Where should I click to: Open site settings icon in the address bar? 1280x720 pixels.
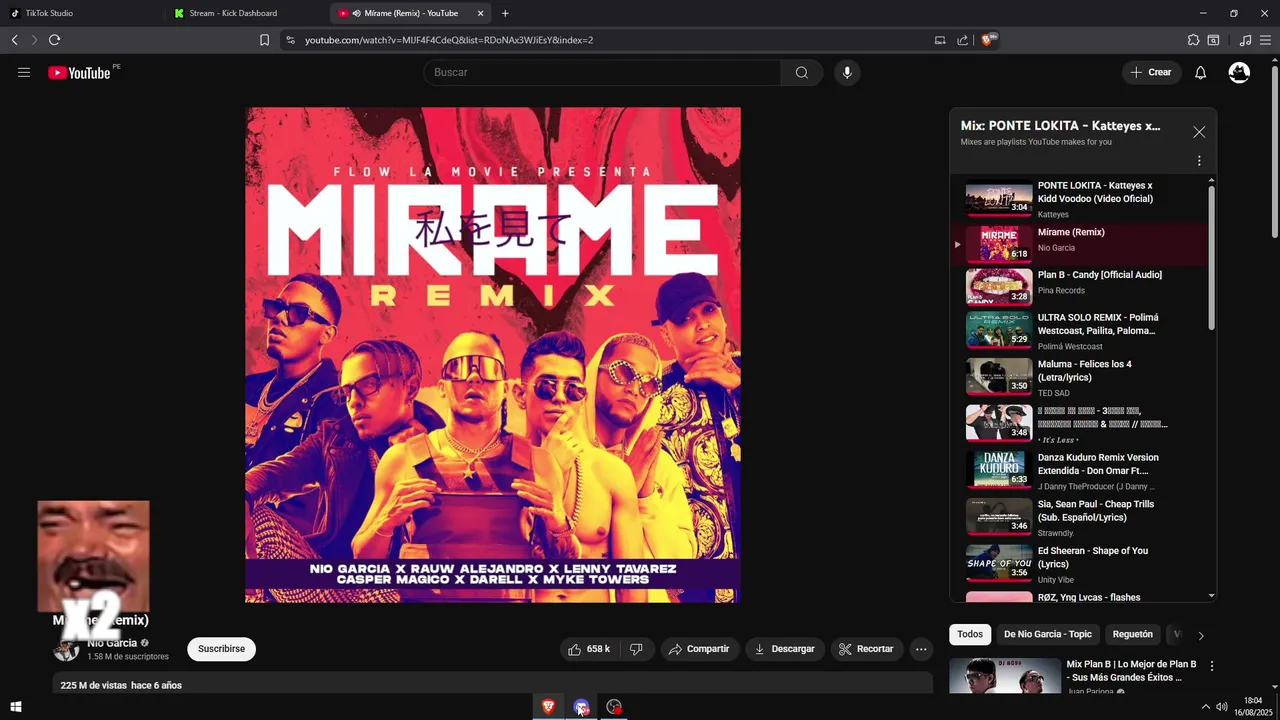coord(290,40)
